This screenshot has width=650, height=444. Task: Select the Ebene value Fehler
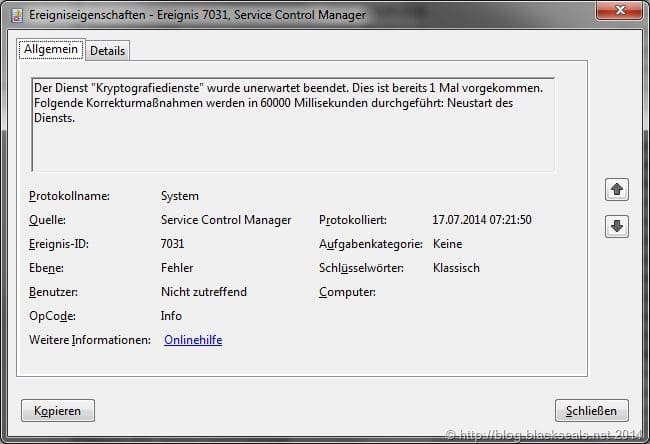tap(177, 268)
